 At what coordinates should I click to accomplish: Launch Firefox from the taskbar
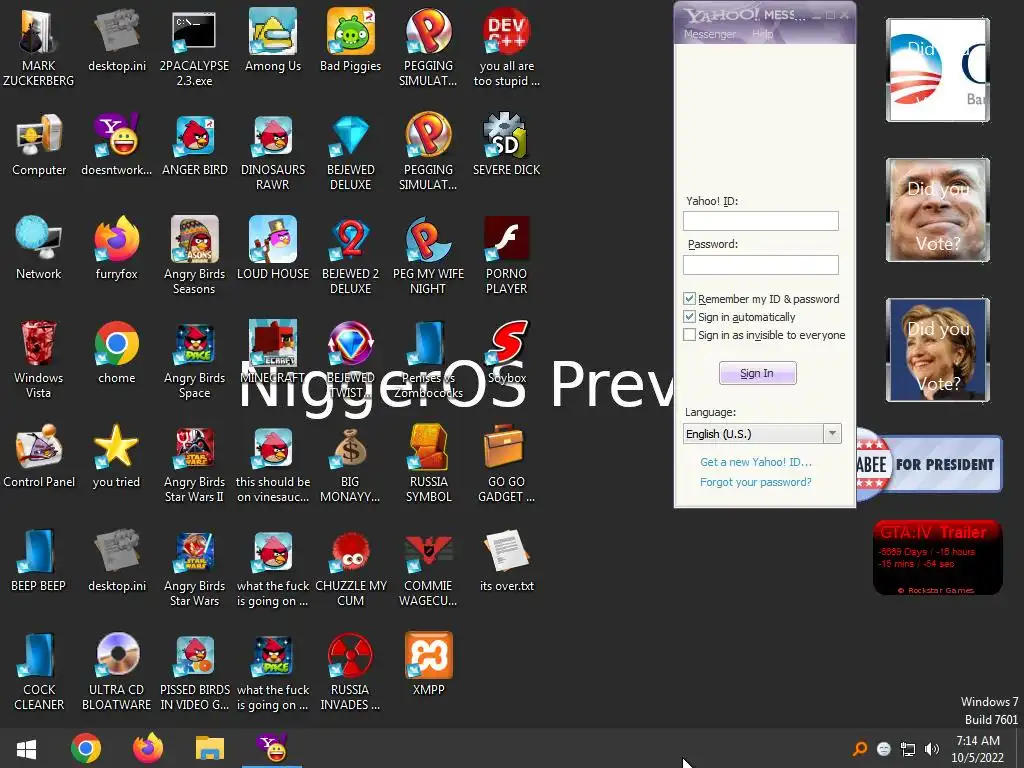tap(148, 748)
